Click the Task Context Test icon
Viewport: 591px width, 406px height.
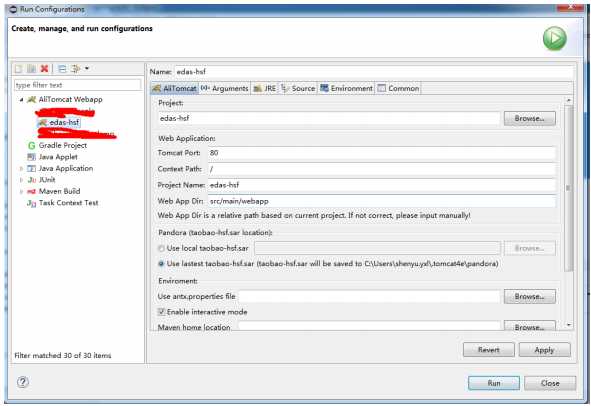32,203
